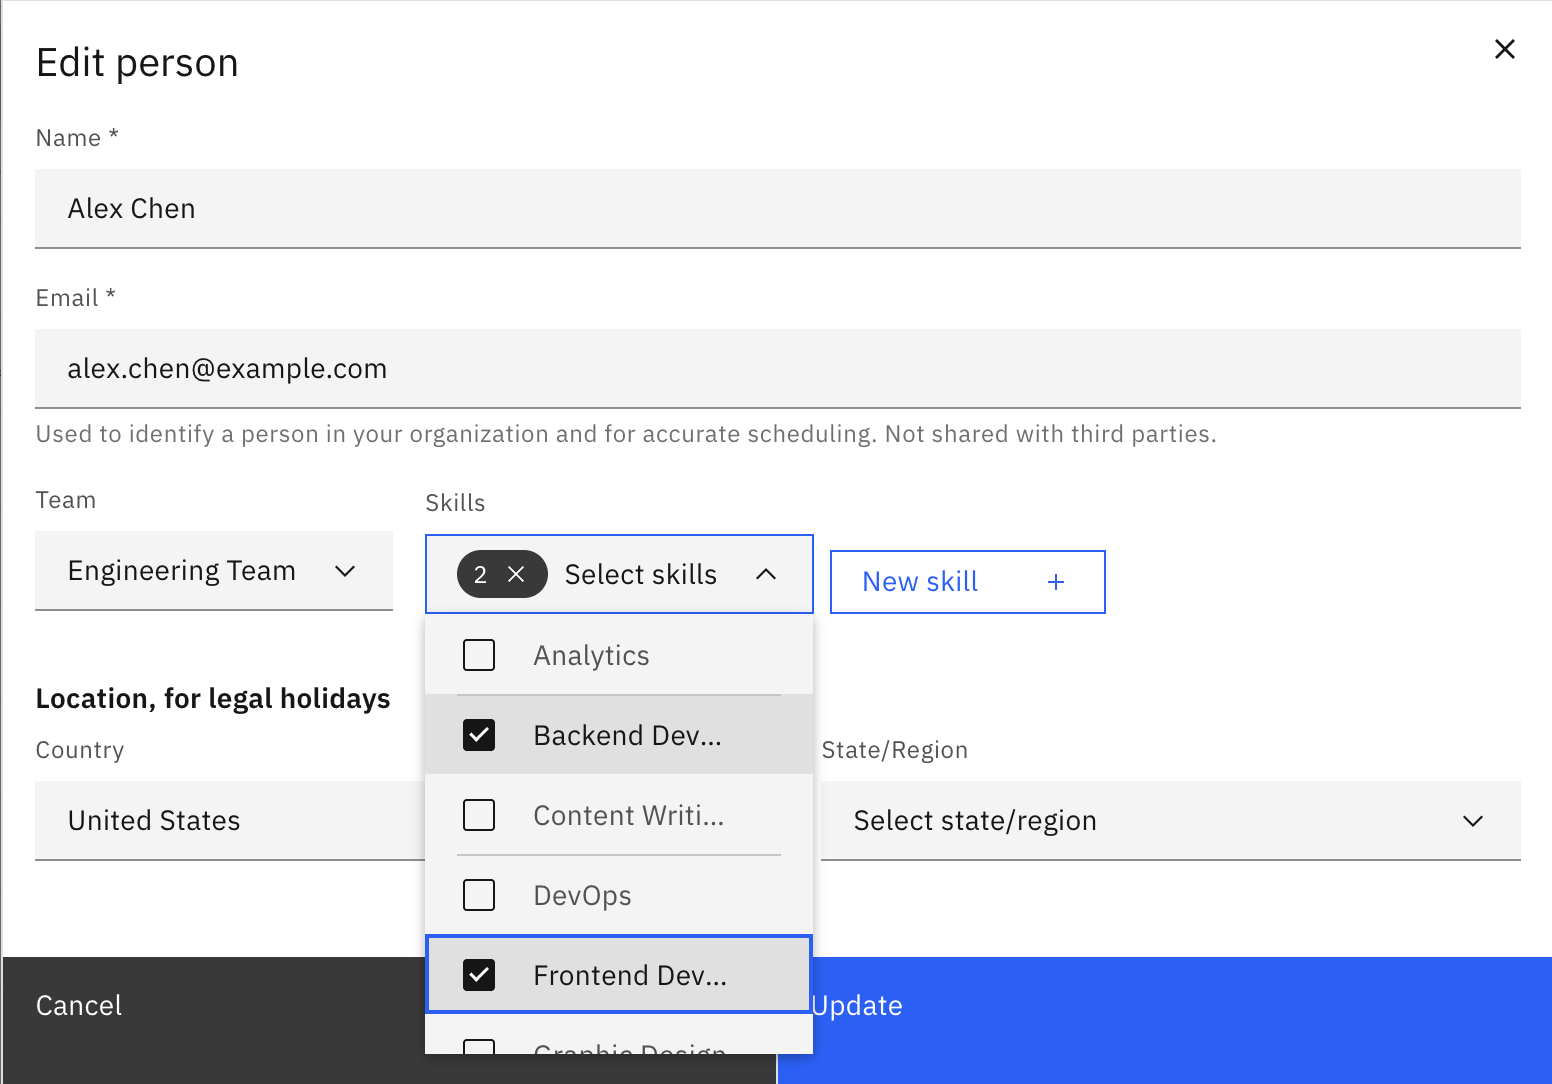Click into the Email input field
The width and height of the screenshot is (1552, 1084).
coord(778,368)
